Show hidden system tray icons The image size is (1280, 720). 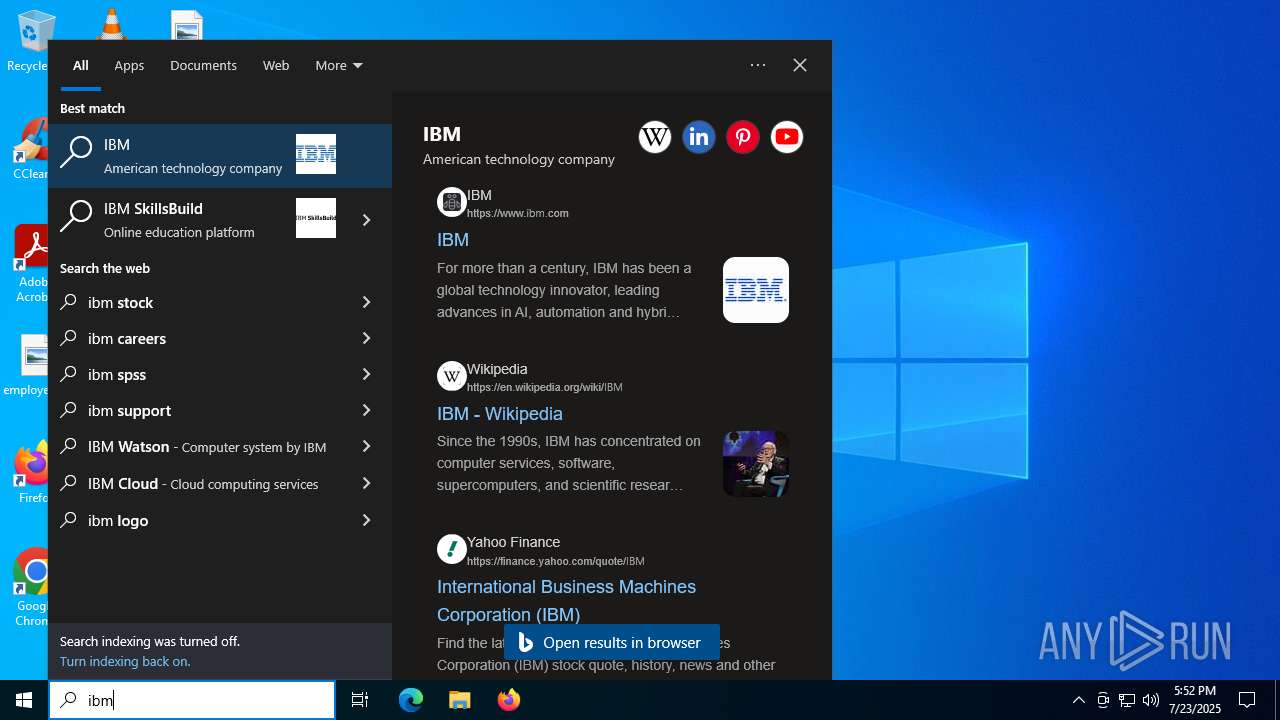point(1078,700)
